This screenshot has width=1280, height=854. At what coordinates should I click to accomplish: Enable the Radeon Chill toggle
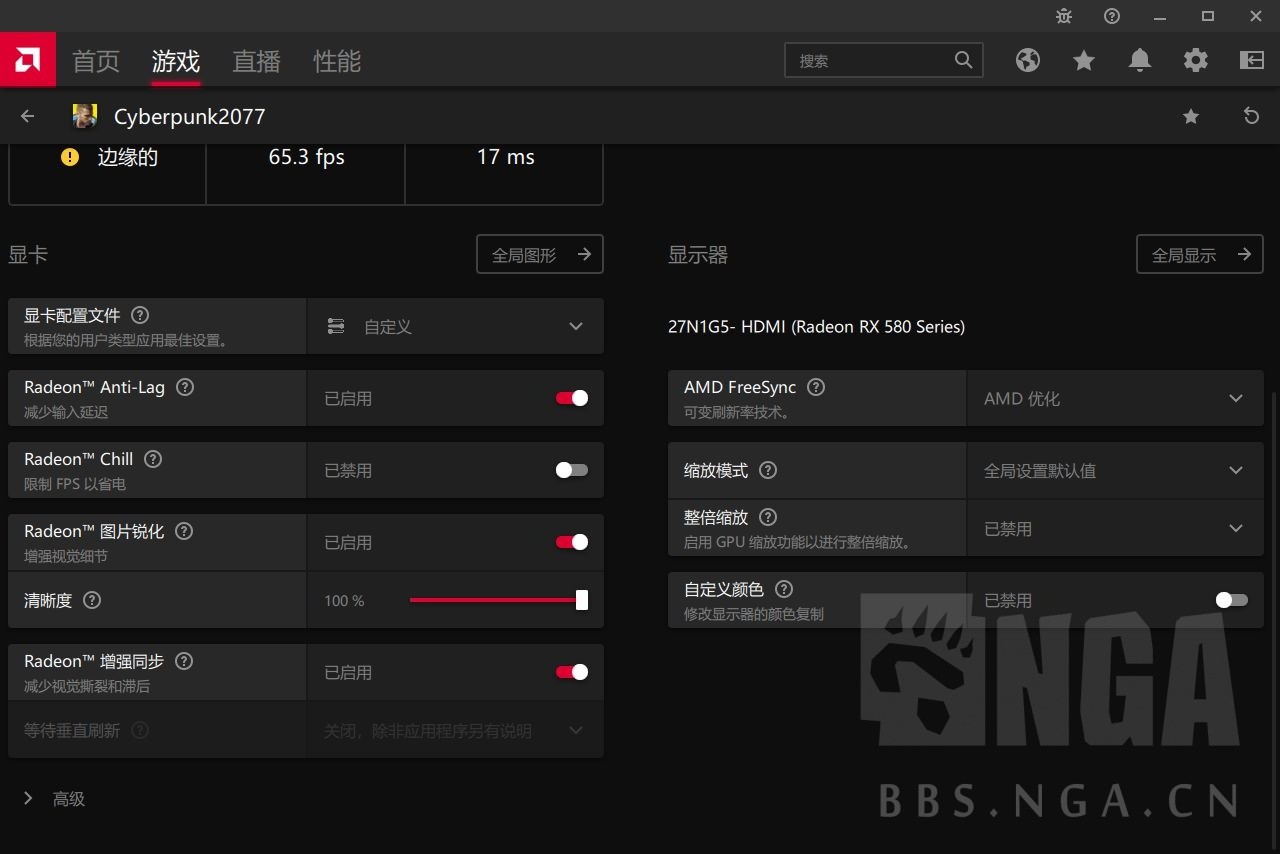(572, 470)
